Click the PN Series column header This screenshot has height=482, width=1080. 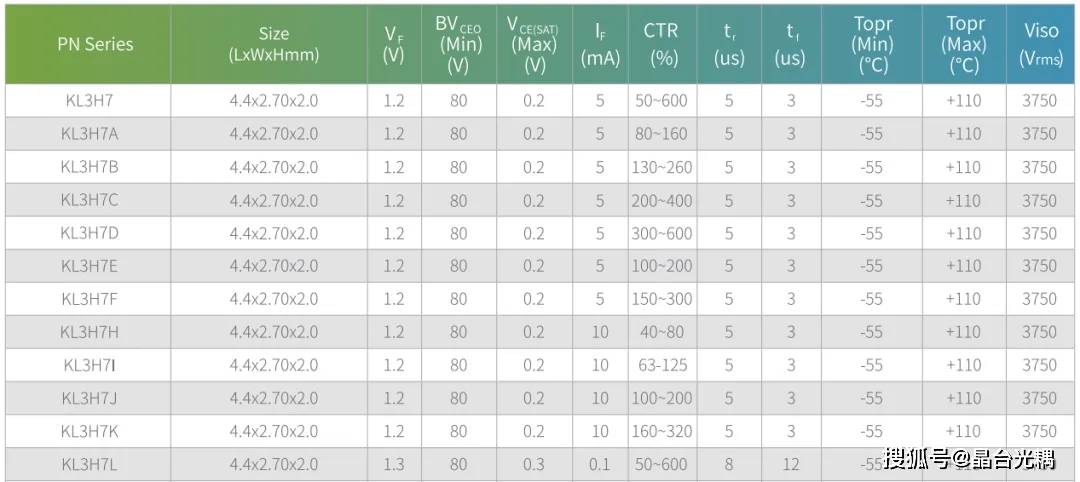click(95, 44)
